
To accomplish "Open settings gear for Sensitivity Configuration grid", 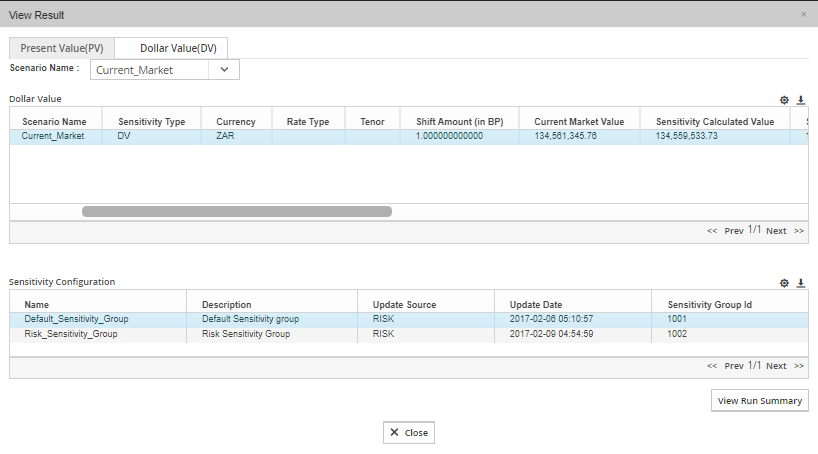I will click(785, 283).
